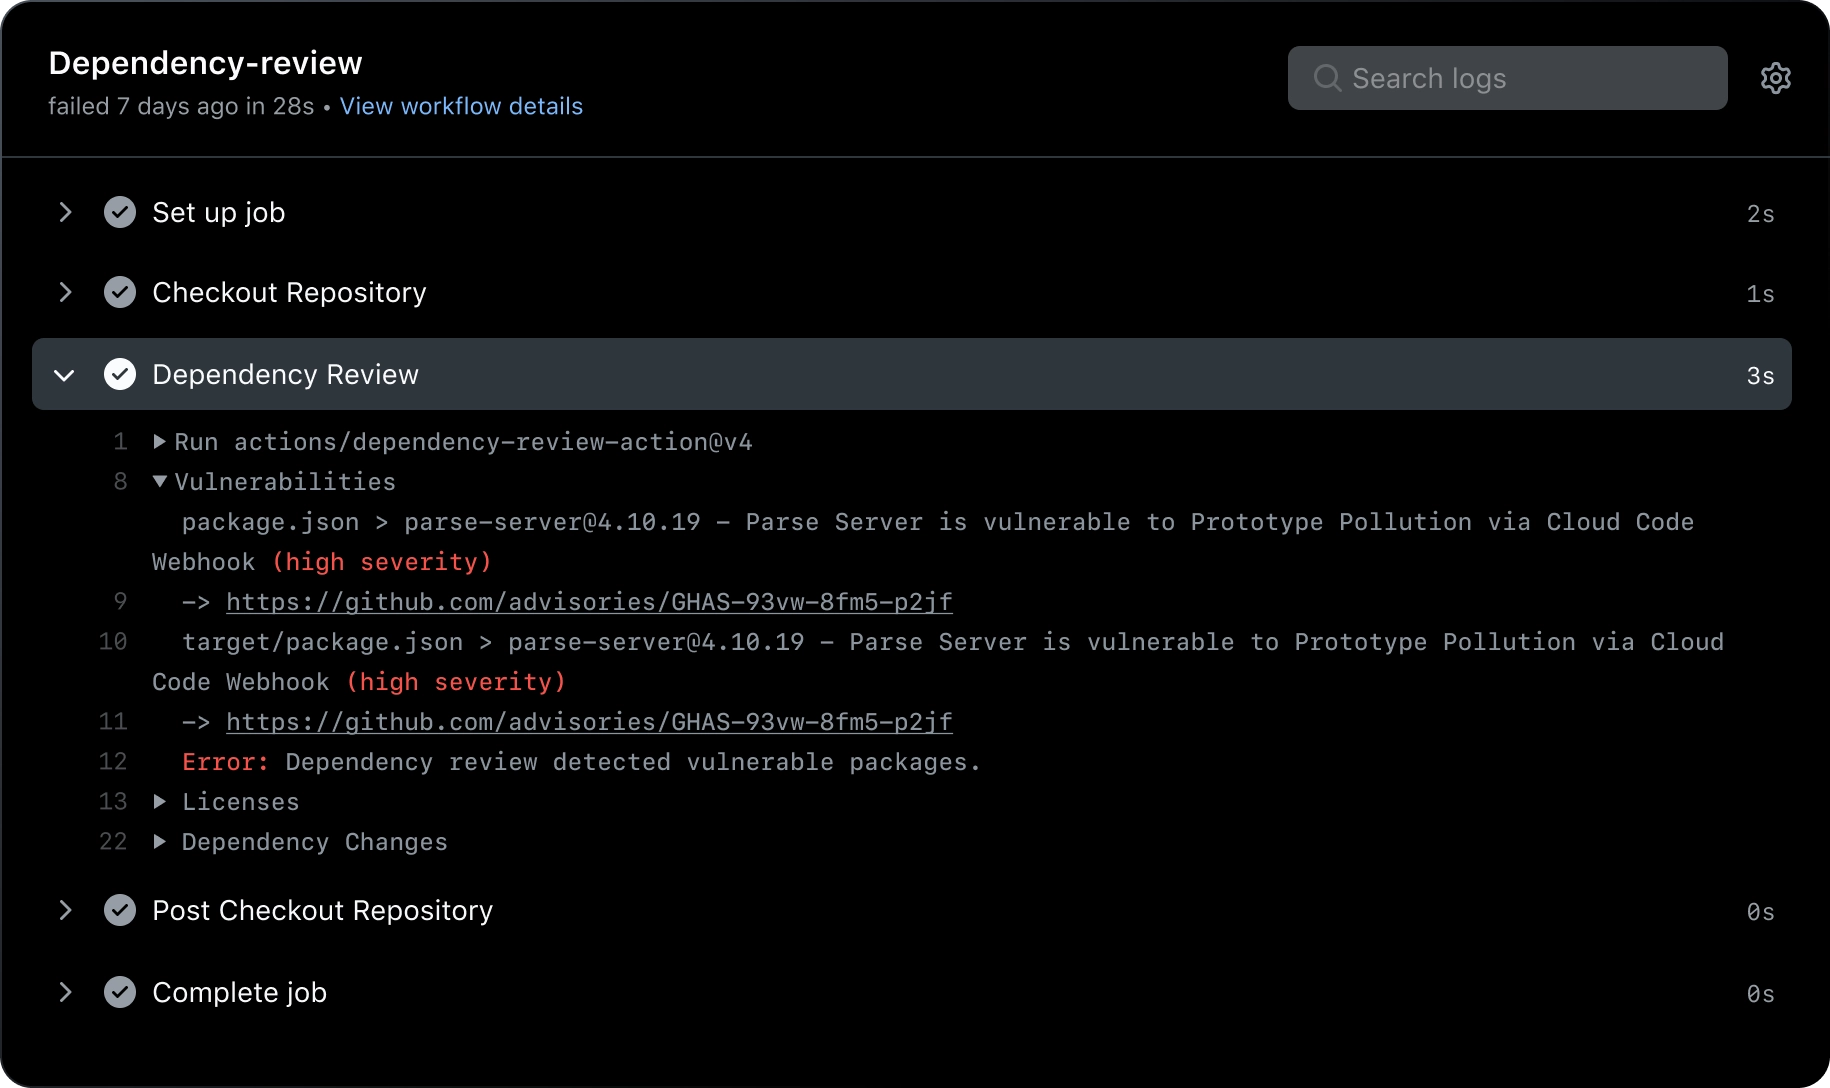
Task: Click the checkmark icon on the Dependency Review step header
Action: click(120, 374)
